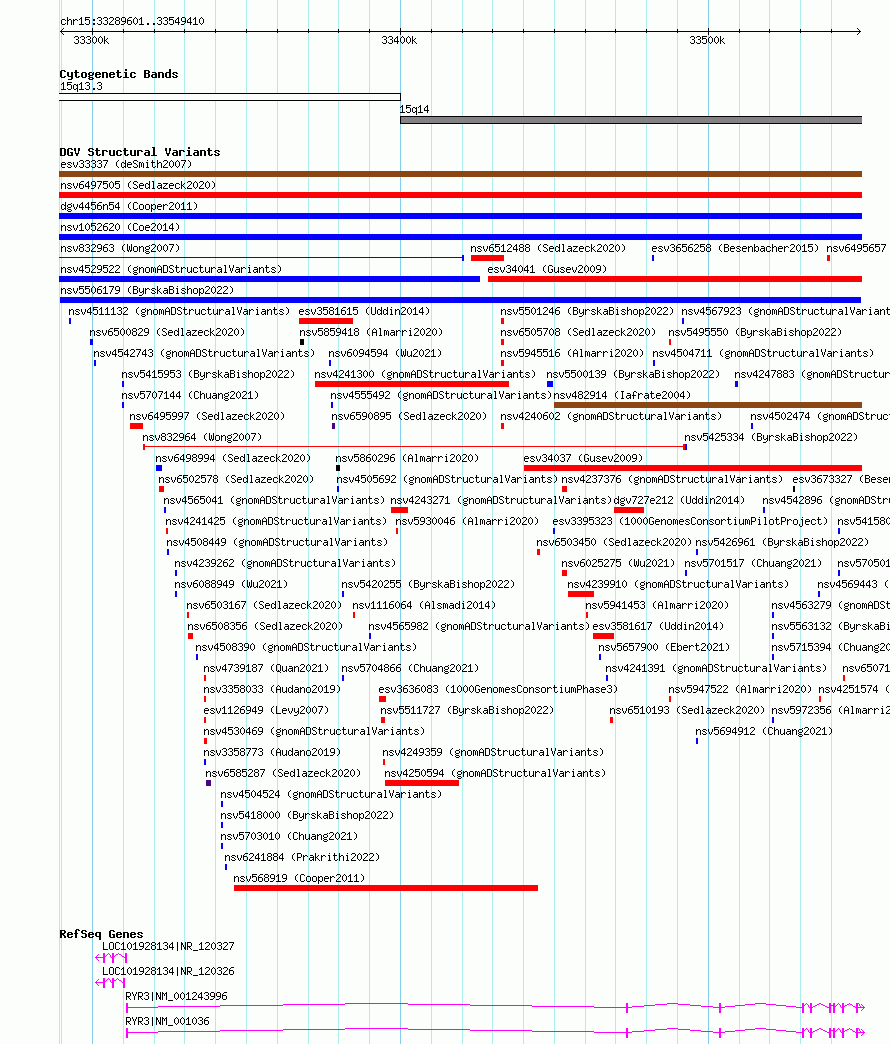Image resolution: width=890 pixels, height=1044 pixels.
Task: Click the RefSeq Genes track title
Action: click(101, 934)
